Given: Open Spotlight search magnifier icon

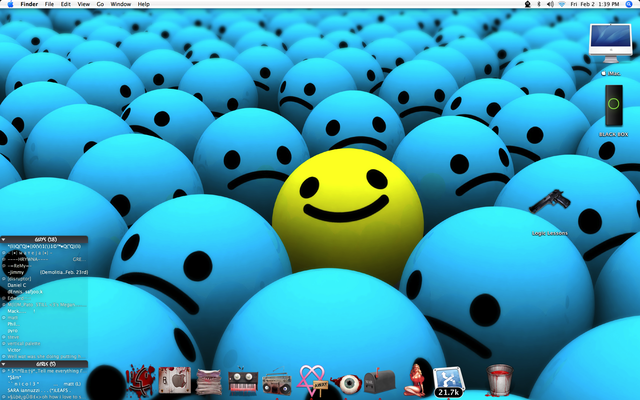Looking at the screenshot, I should coord(629,4).
